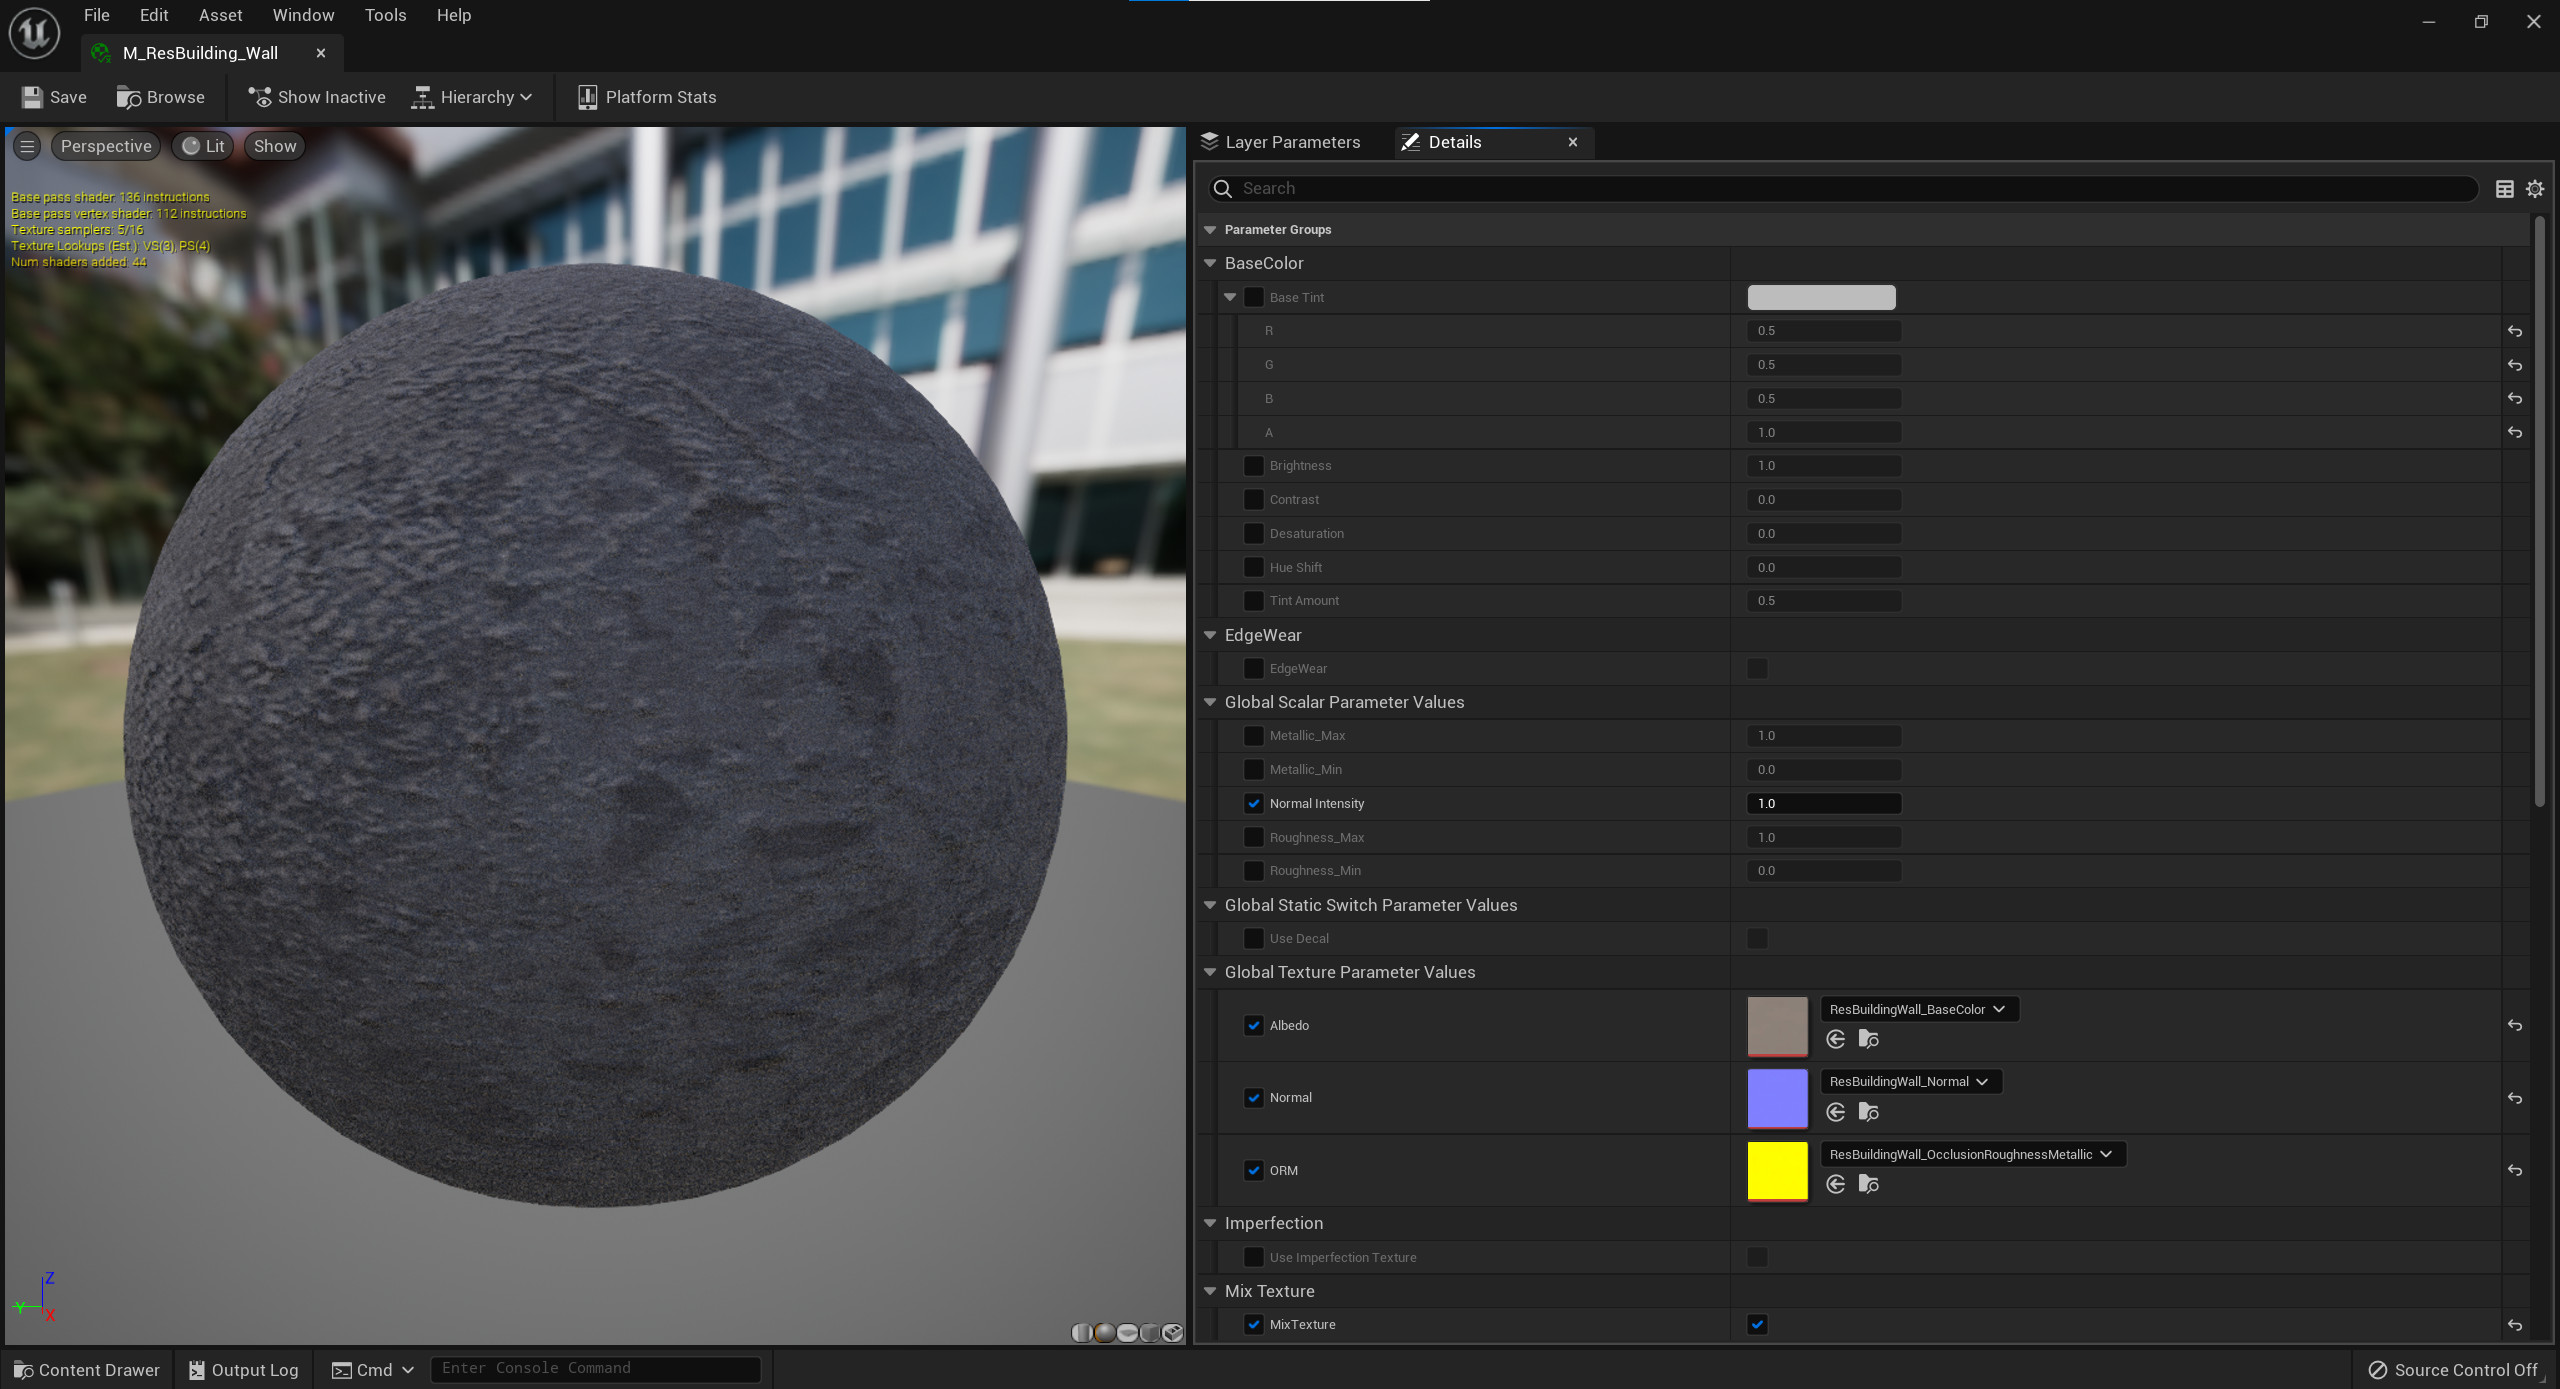Enable the Brightness override checkbox
This screenshot has height=1389, width=2560.
coord(1254,466)
